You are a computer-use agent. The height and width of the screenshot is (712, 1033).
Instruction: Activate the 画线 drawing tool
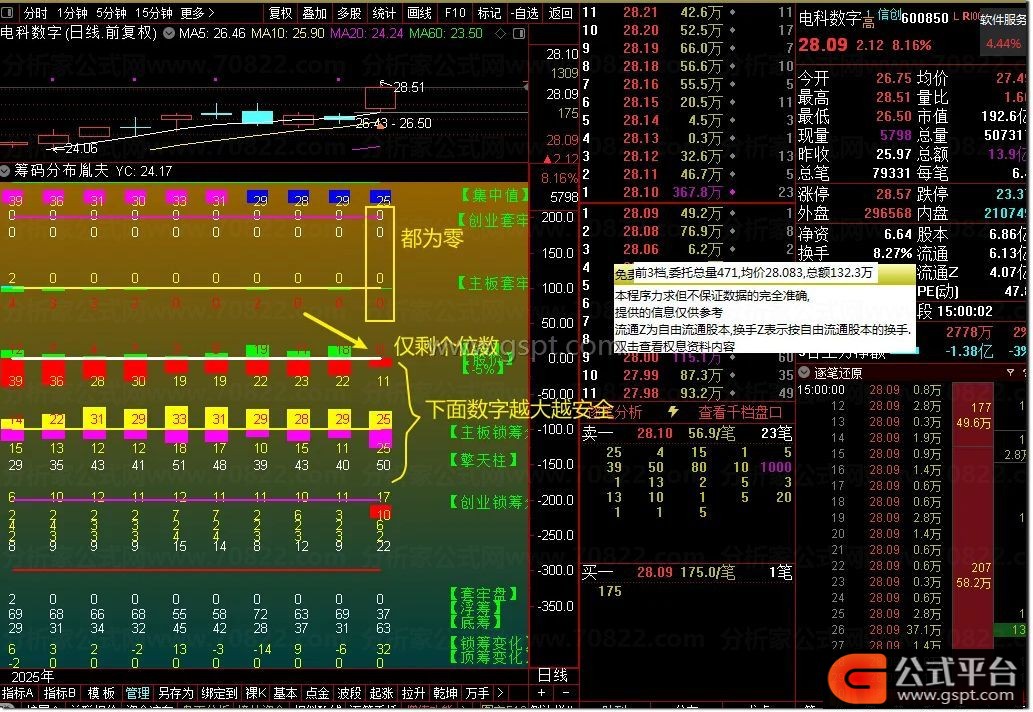[419, 13]
